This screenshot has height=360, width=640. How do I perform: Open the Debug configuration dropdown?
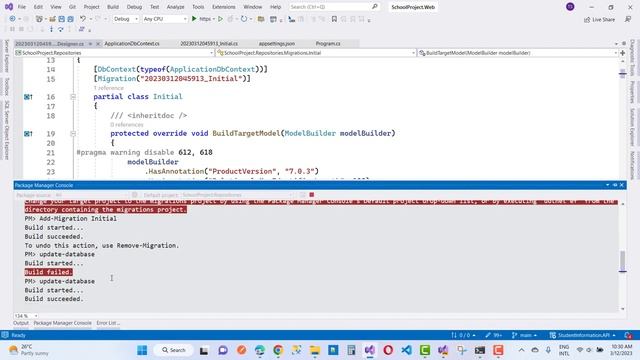126,19
